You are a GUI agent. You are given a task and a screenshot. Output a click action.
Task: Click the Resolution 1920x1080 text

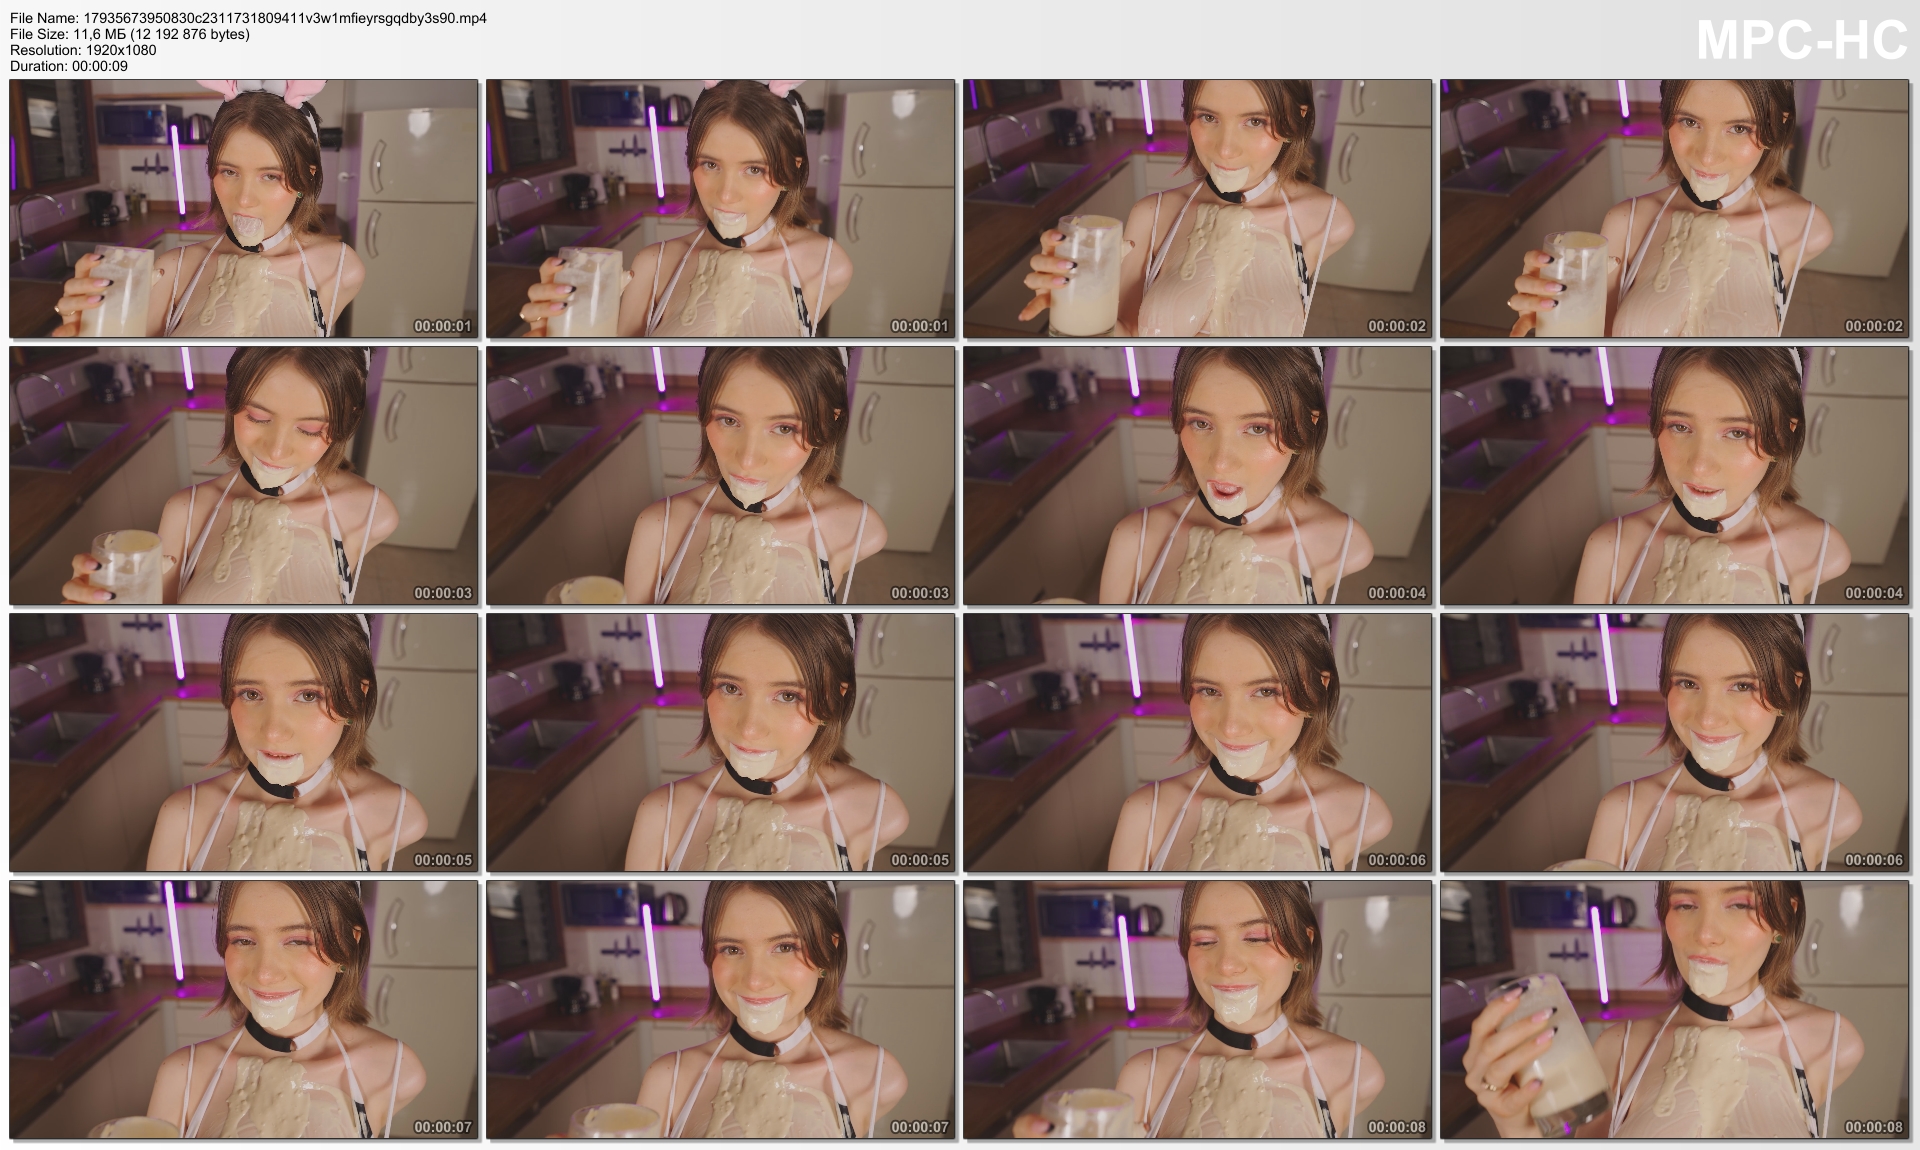(83, 50)
